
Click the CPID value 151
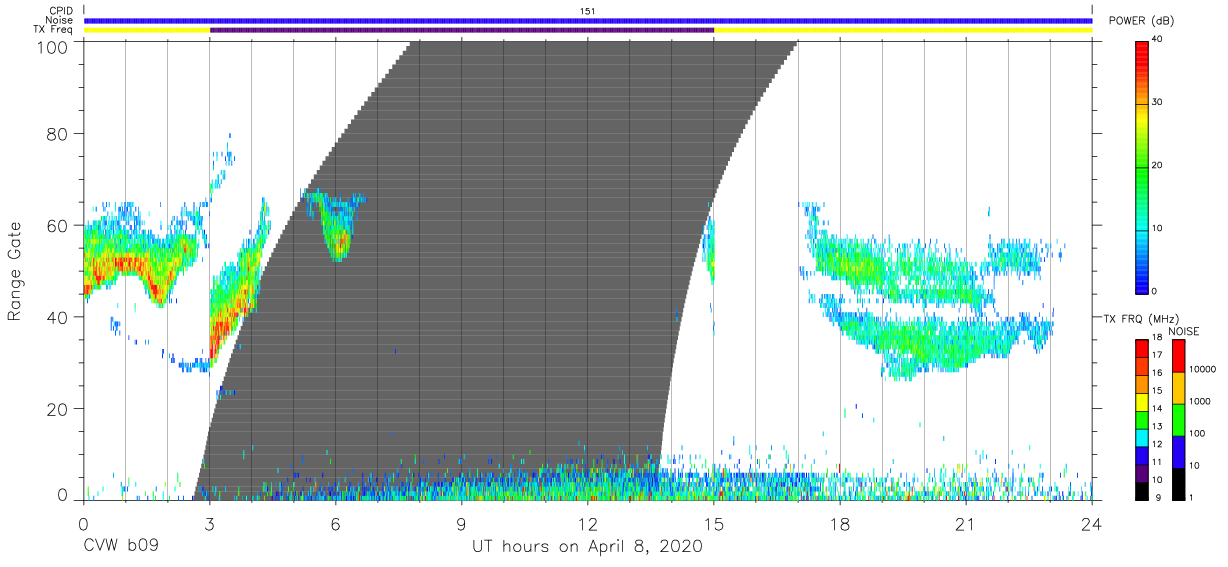coord(588,10)
